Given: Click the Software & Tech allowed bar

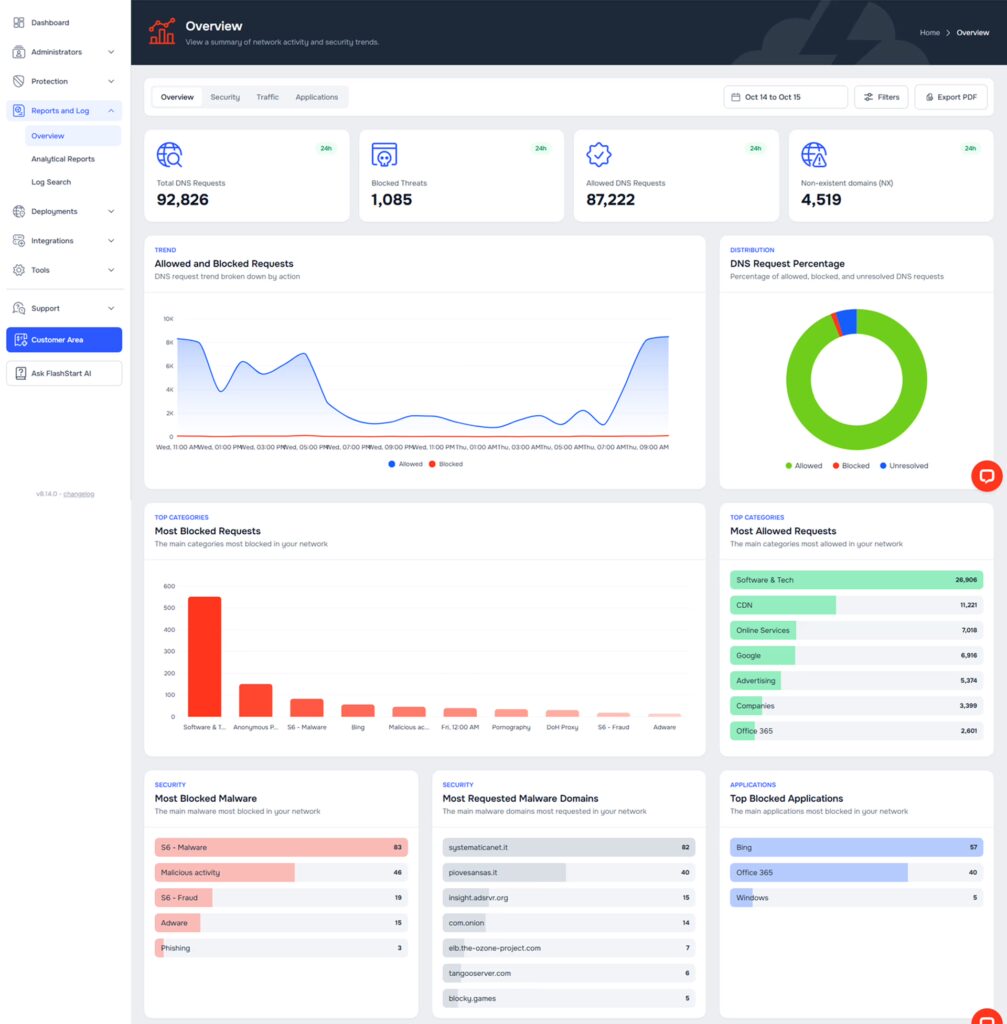Looking at the screenshot, I should tap(856, 579).
